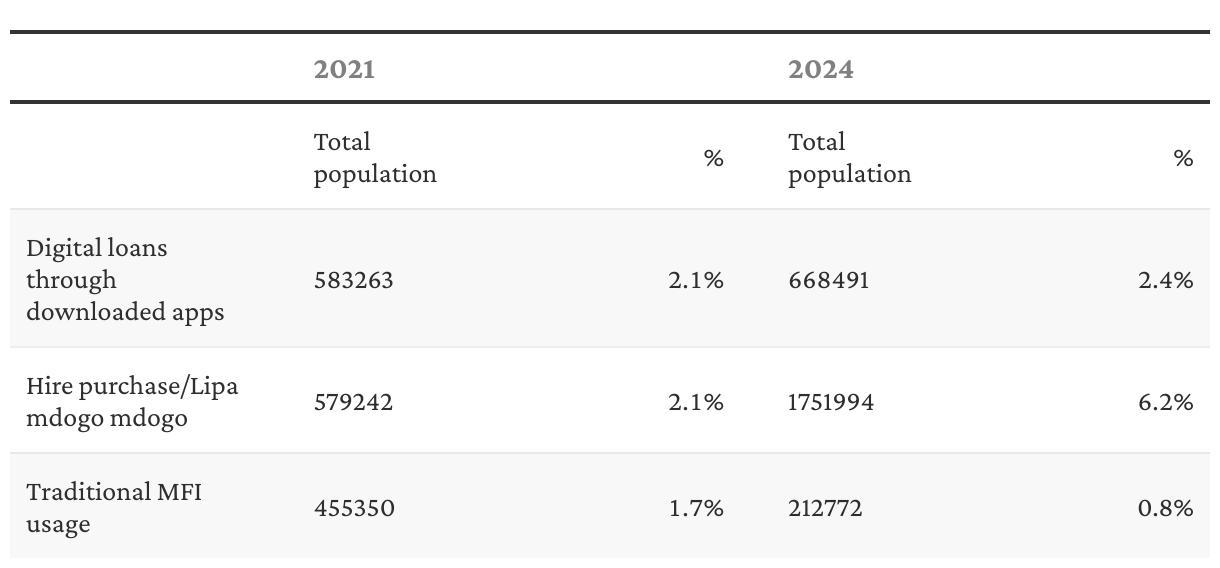This screenshot has width=1220, height=568.
Task: Select the 579242 population value
Action: click(353, 402)
